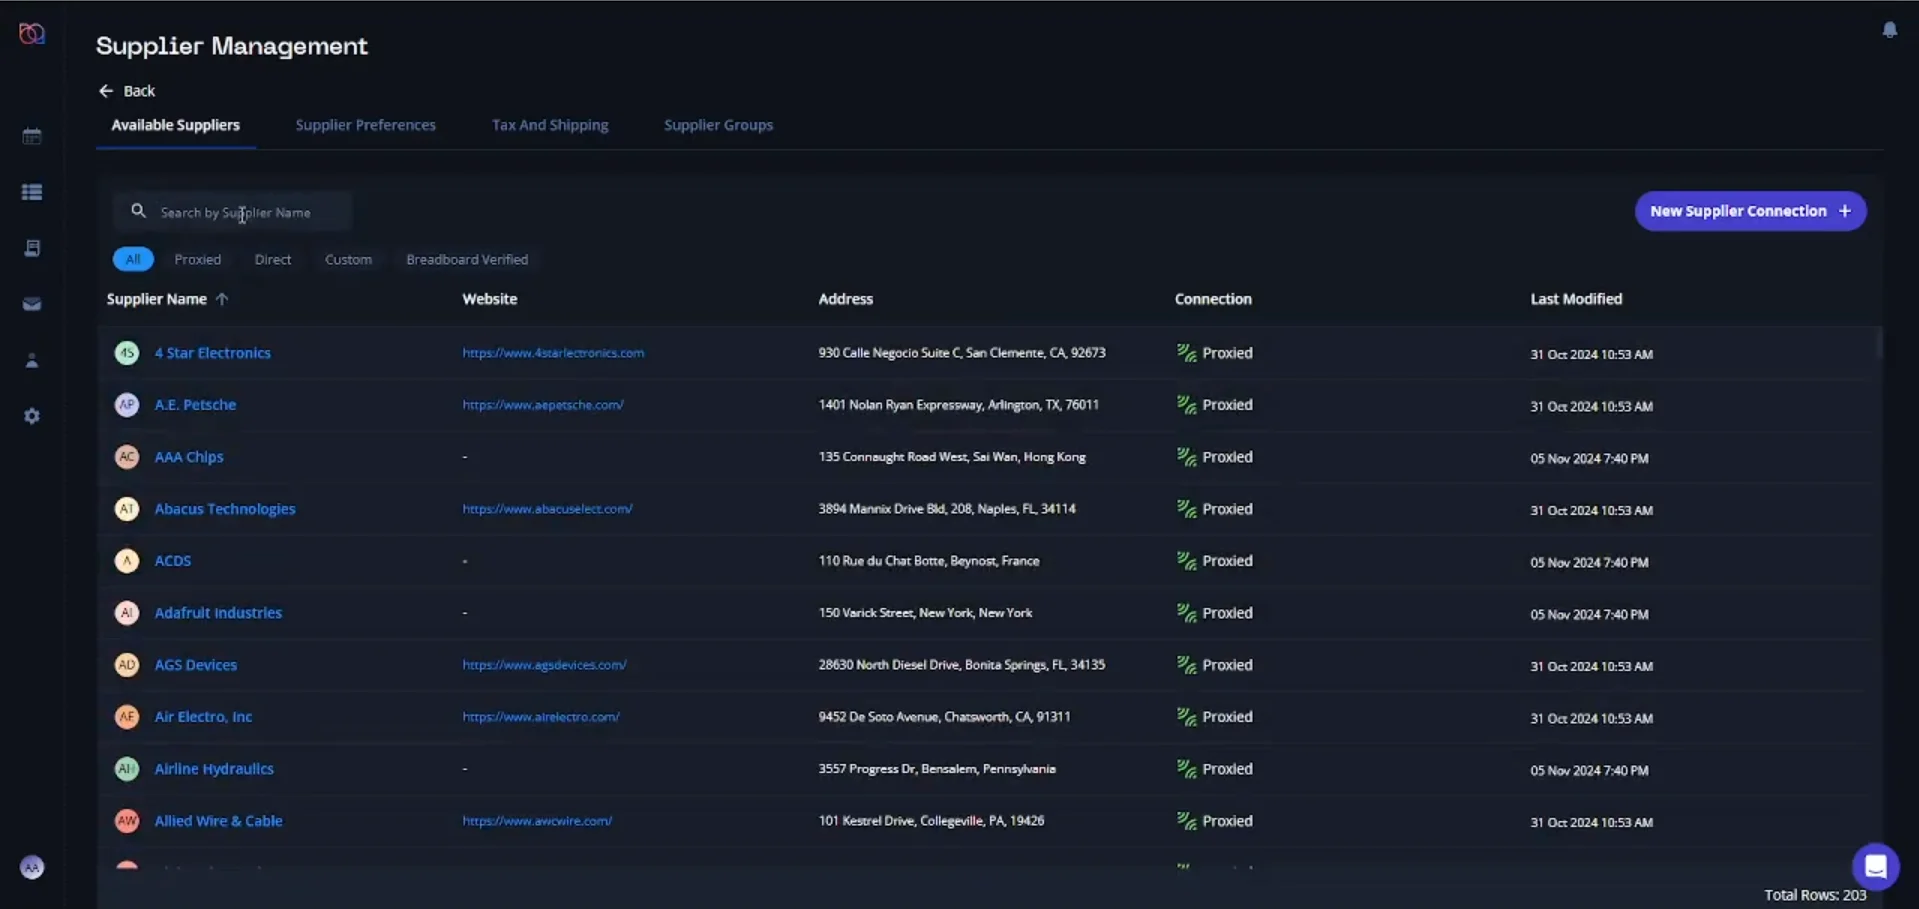Image resolution: width=1919 pixels, height=909 pixels.
Task: Click the A avatar for ACDS
Action: 127,561
